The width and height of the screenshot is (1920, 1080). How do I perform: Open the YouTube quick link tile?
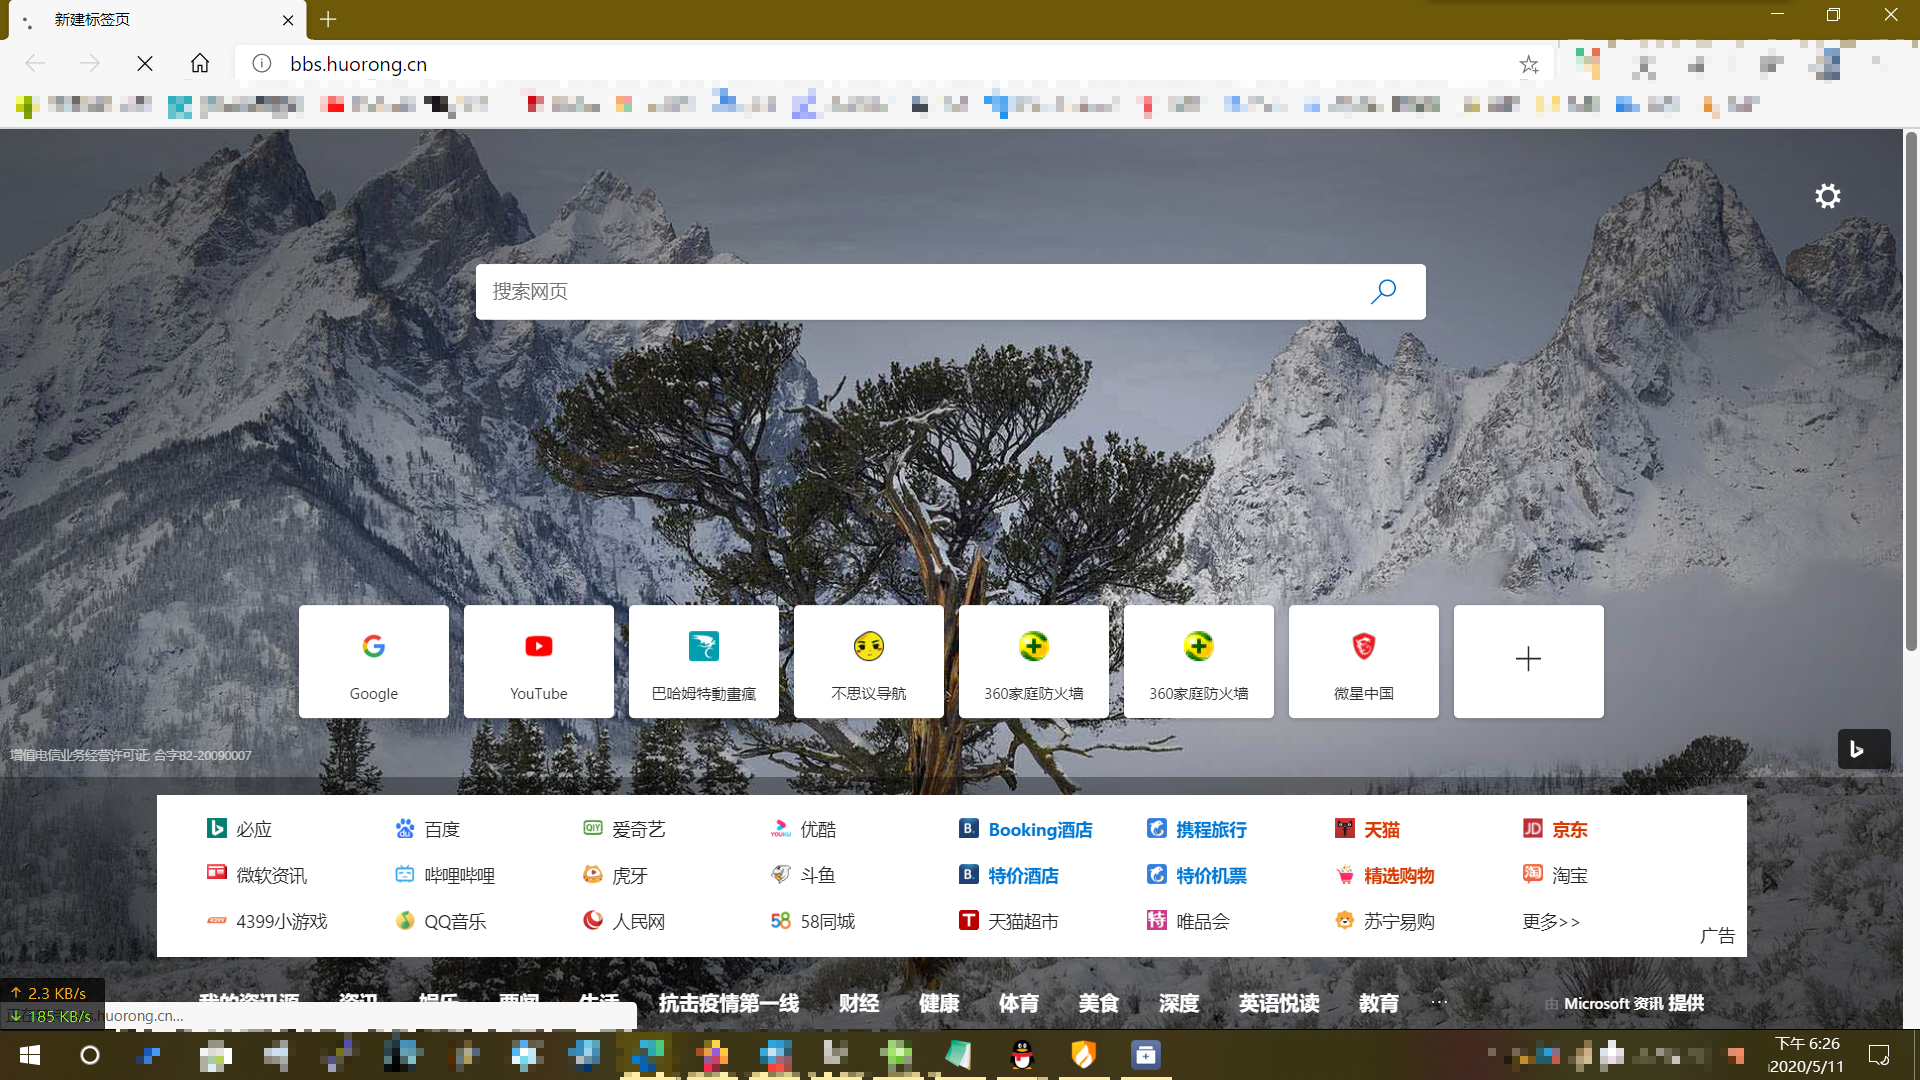point(538,661)
